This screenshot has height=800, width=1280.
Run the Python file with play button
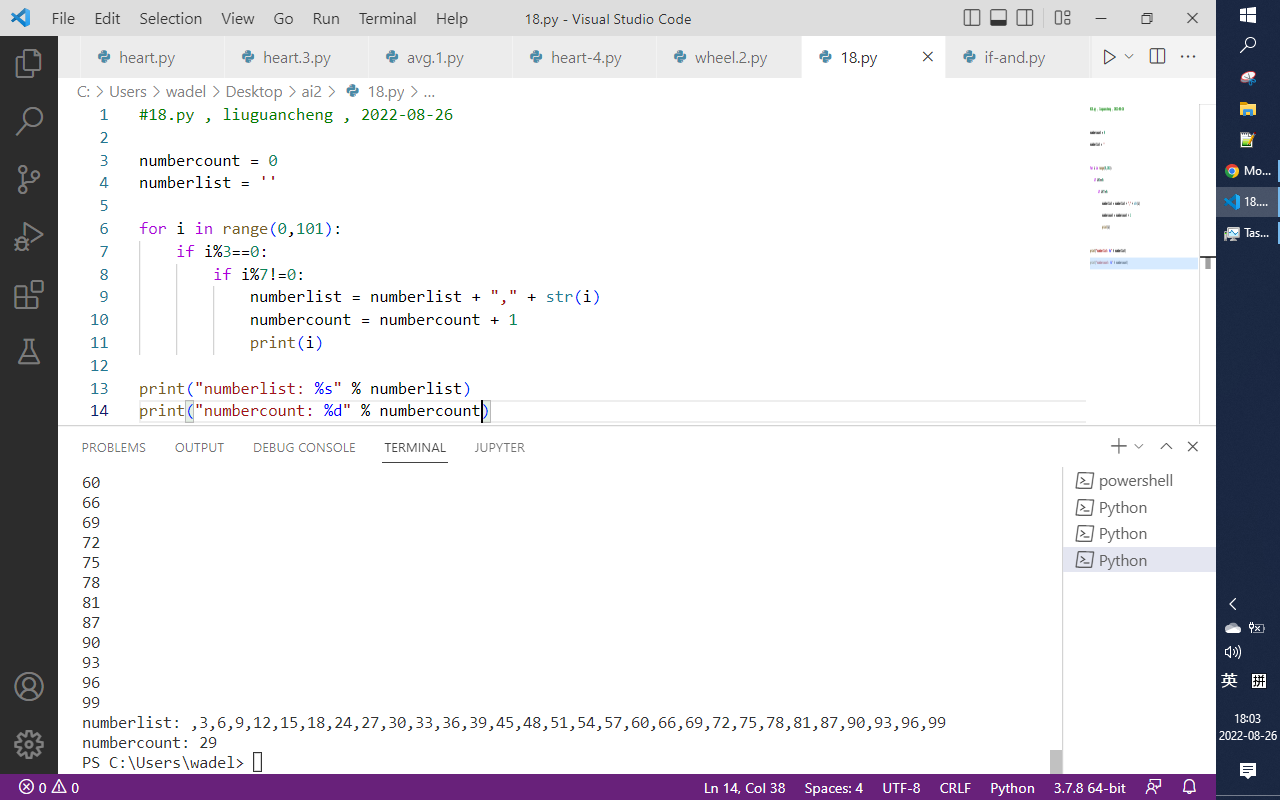pyautogui.click(x=1108, y=57)
